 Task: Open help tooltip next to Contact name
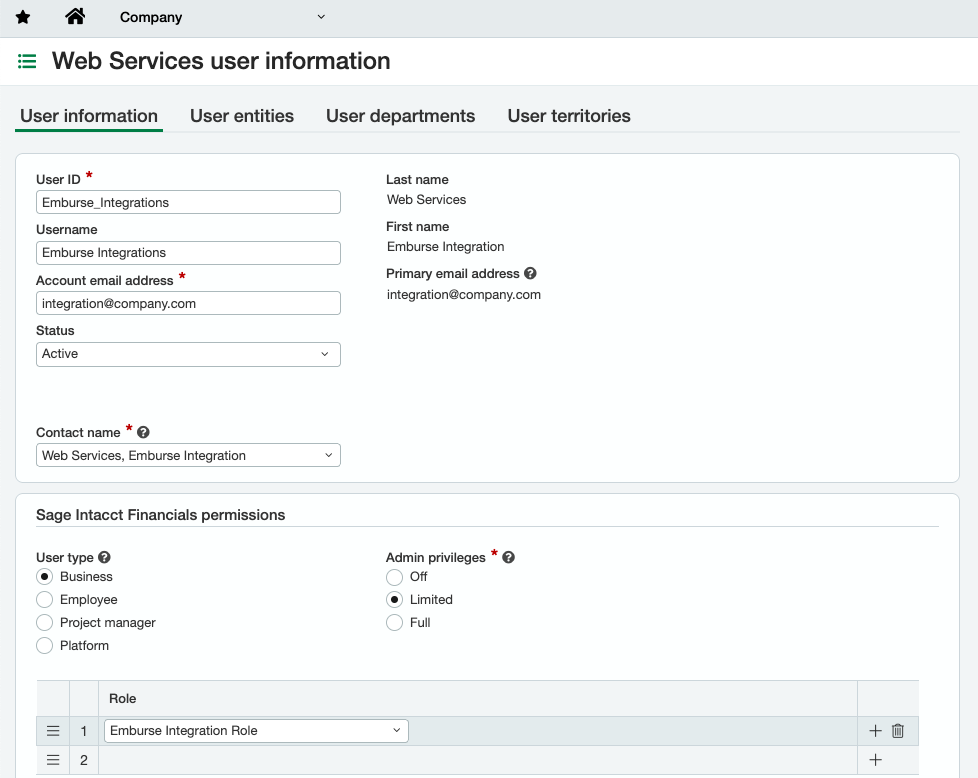[143, 431]
